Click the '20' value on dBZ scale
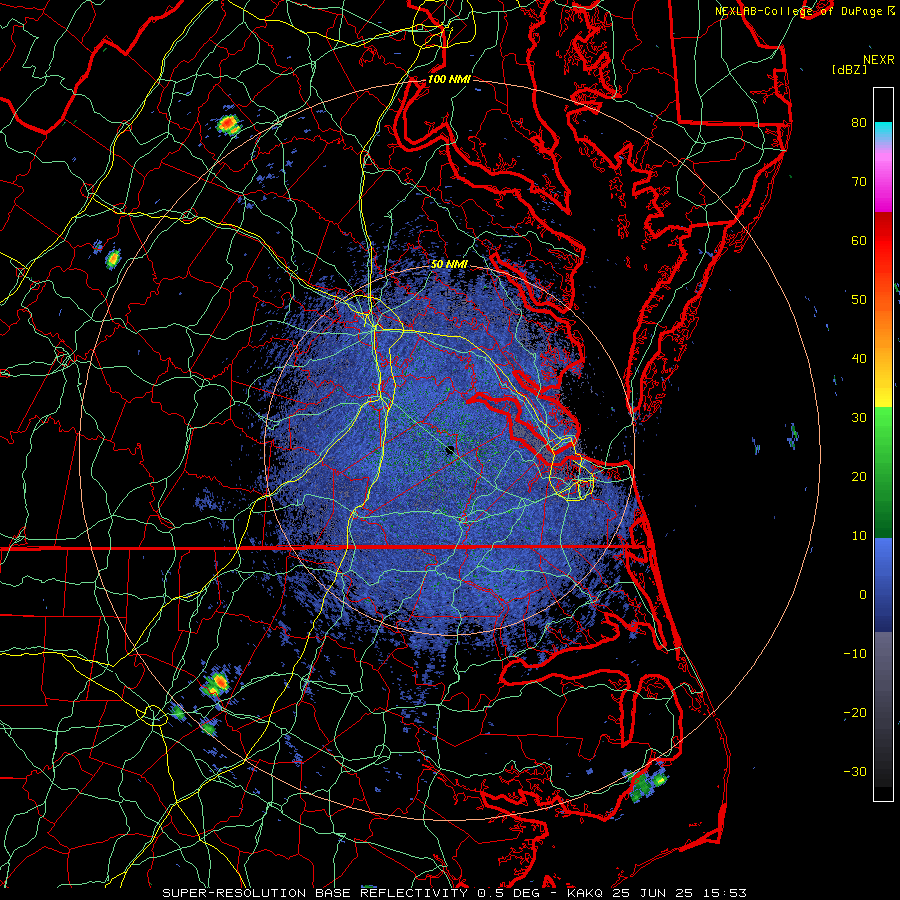The width and height of the screenshot is (900, 900). coord(859,477)
